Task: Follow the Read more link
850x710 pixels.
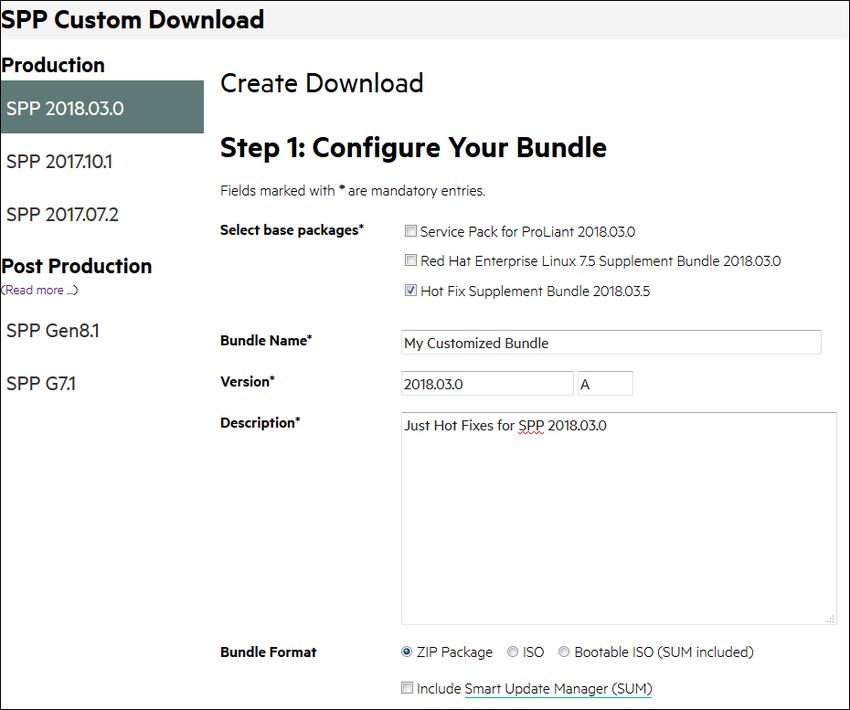Action: 40,290
